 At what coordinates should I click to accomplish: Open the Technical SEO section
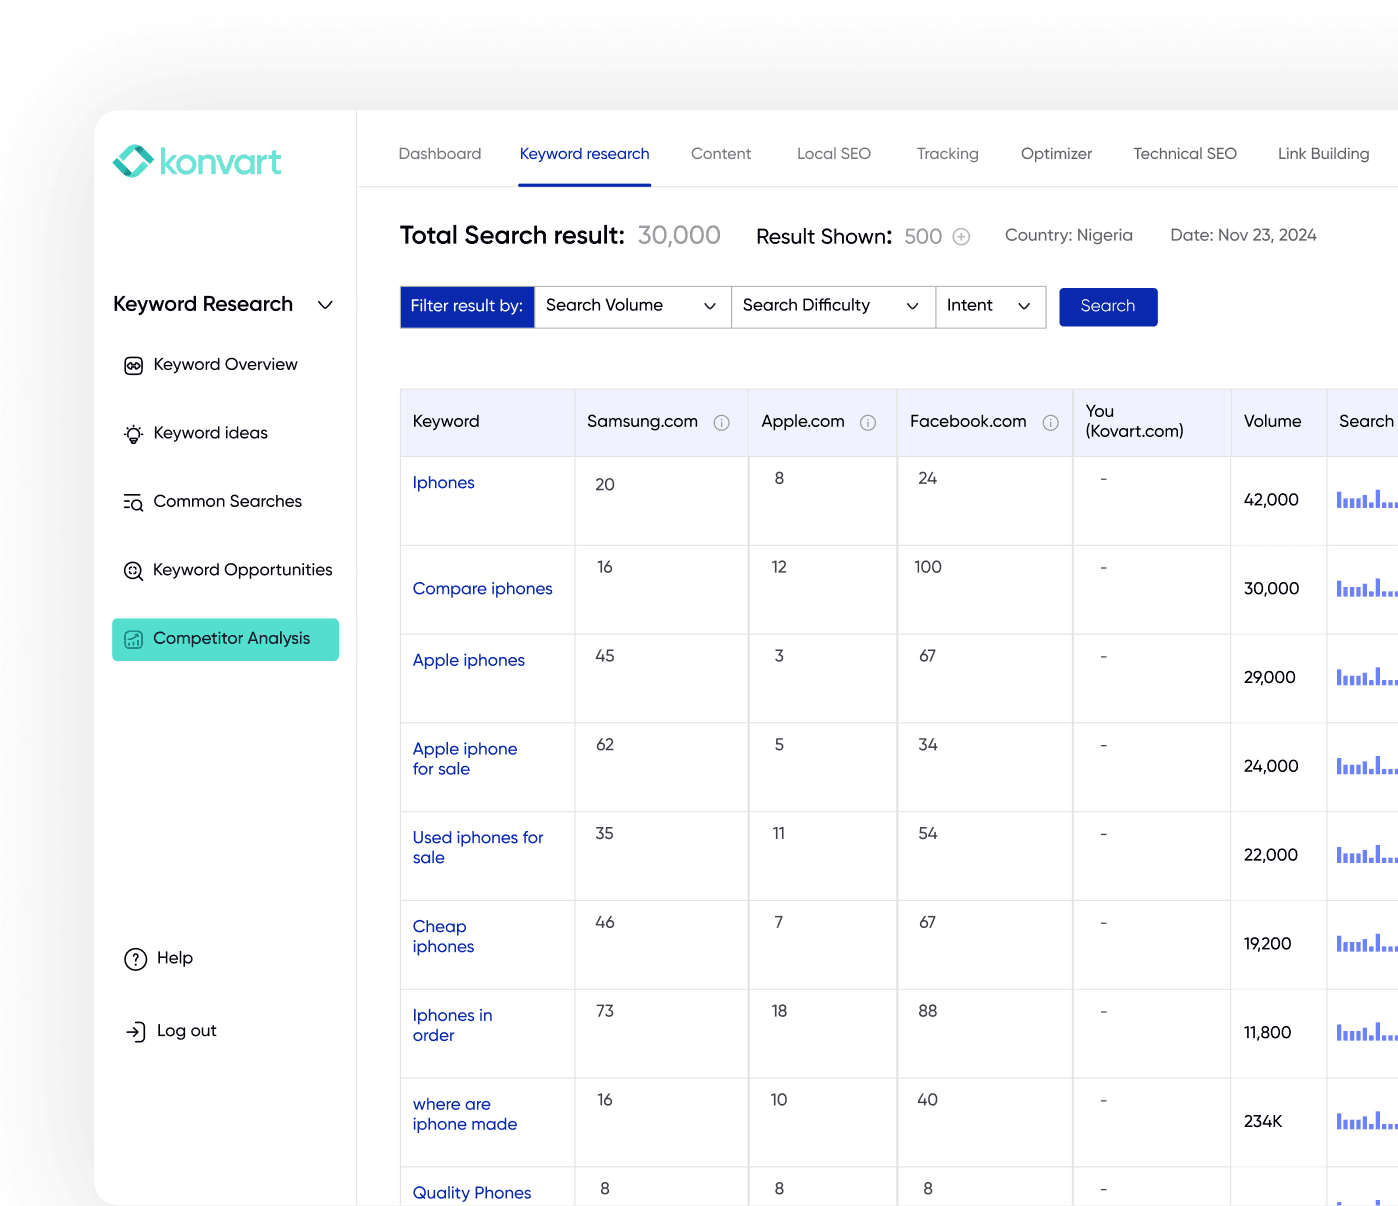(x=1184, y=154)
